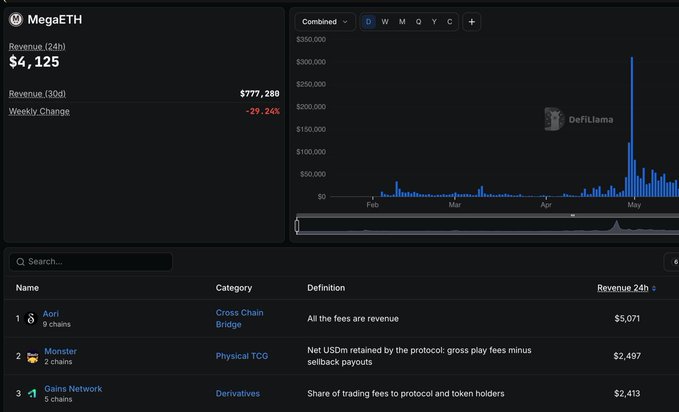Open the Combined chart type dropdown
Image resolution: width=679 pixels, height=412 pixels.
tap(325, 22)
